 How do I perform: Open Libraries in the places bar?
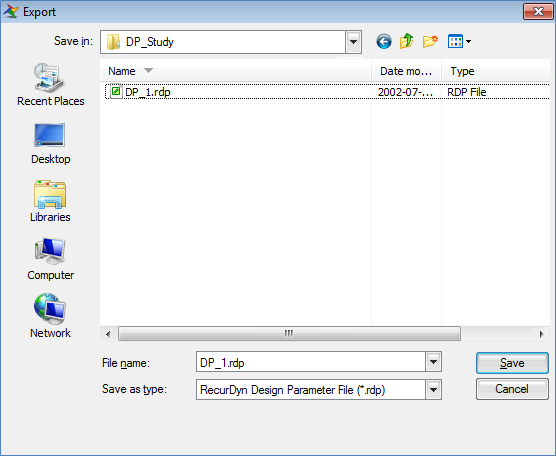50,201
